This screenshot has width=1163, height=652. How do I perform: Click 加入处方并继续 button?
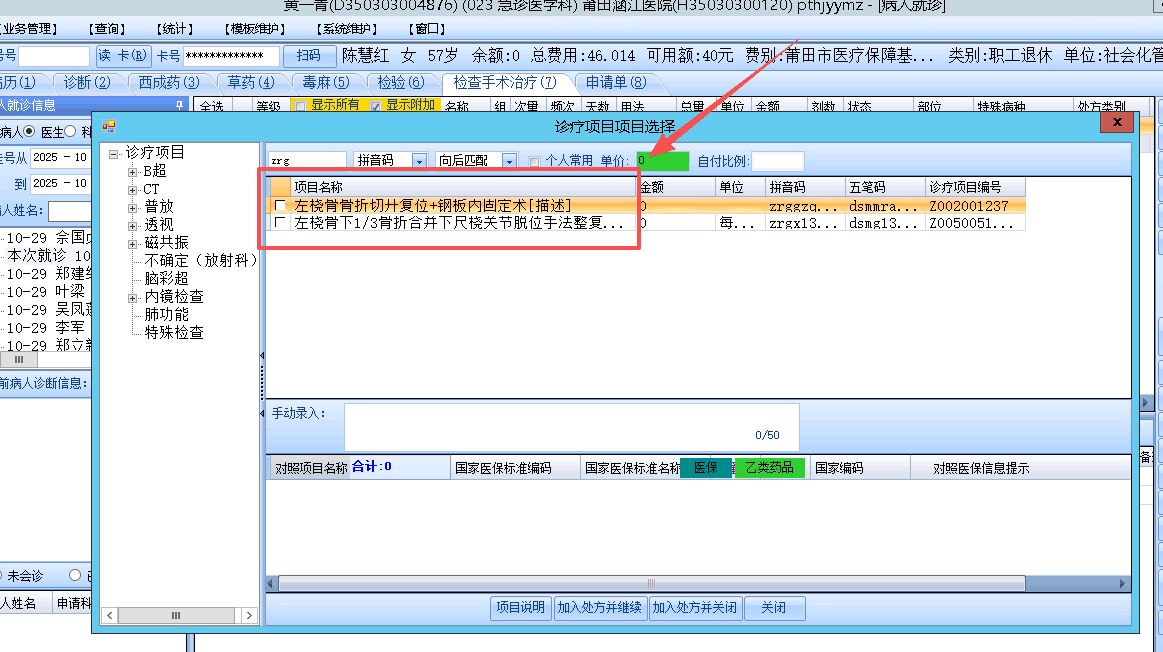(x=599, y=607)
